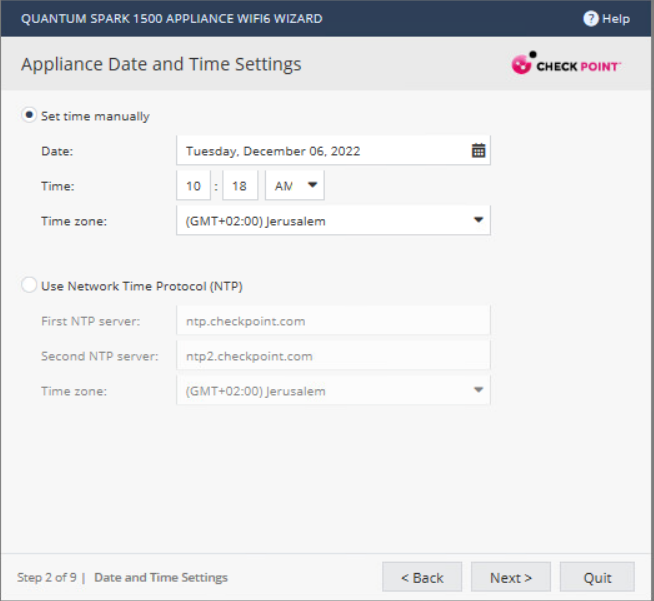Click the Next button
The height and width of the screenshot is (601, 654).
click(511, 577)
